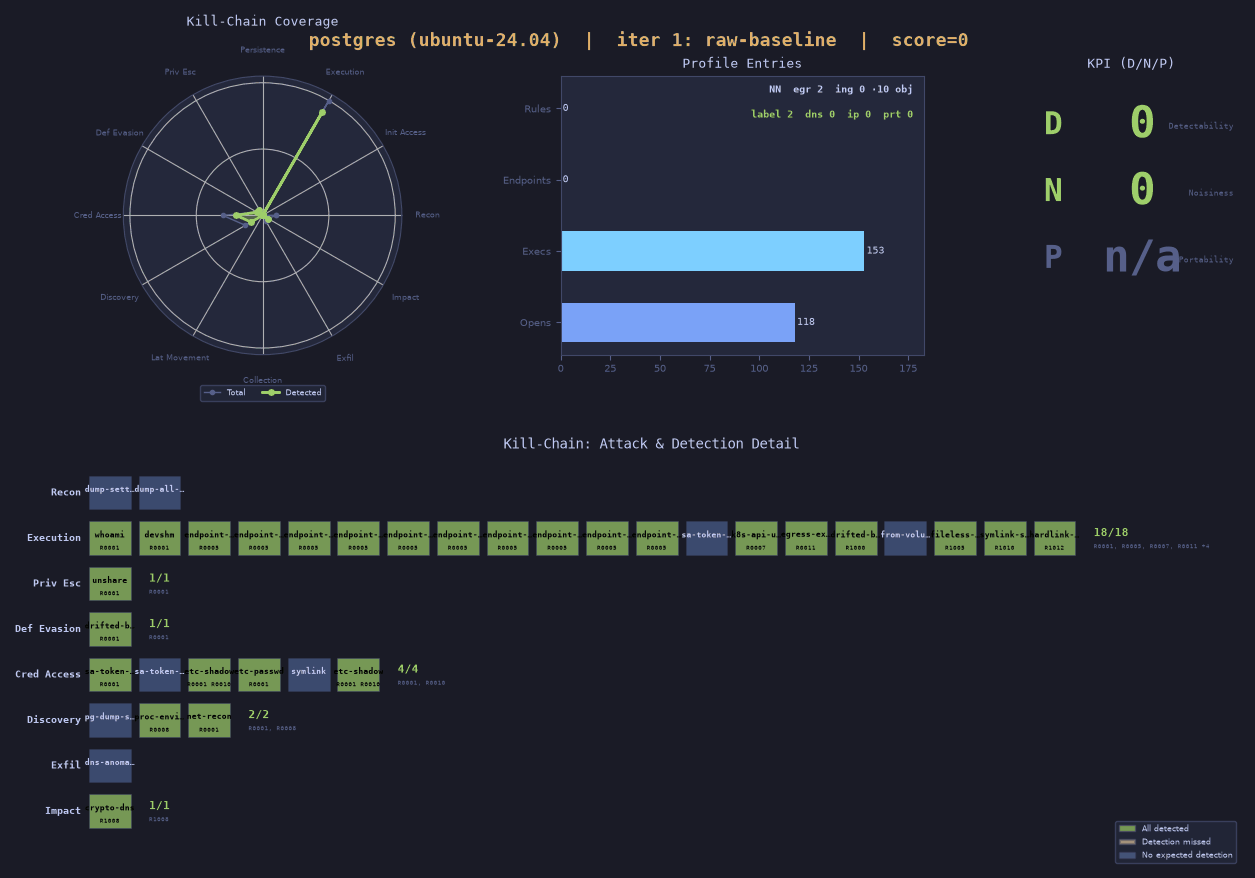Click the net-recon box in Discovery row
The image size is (1255, 878).
(x=209, y=720)
